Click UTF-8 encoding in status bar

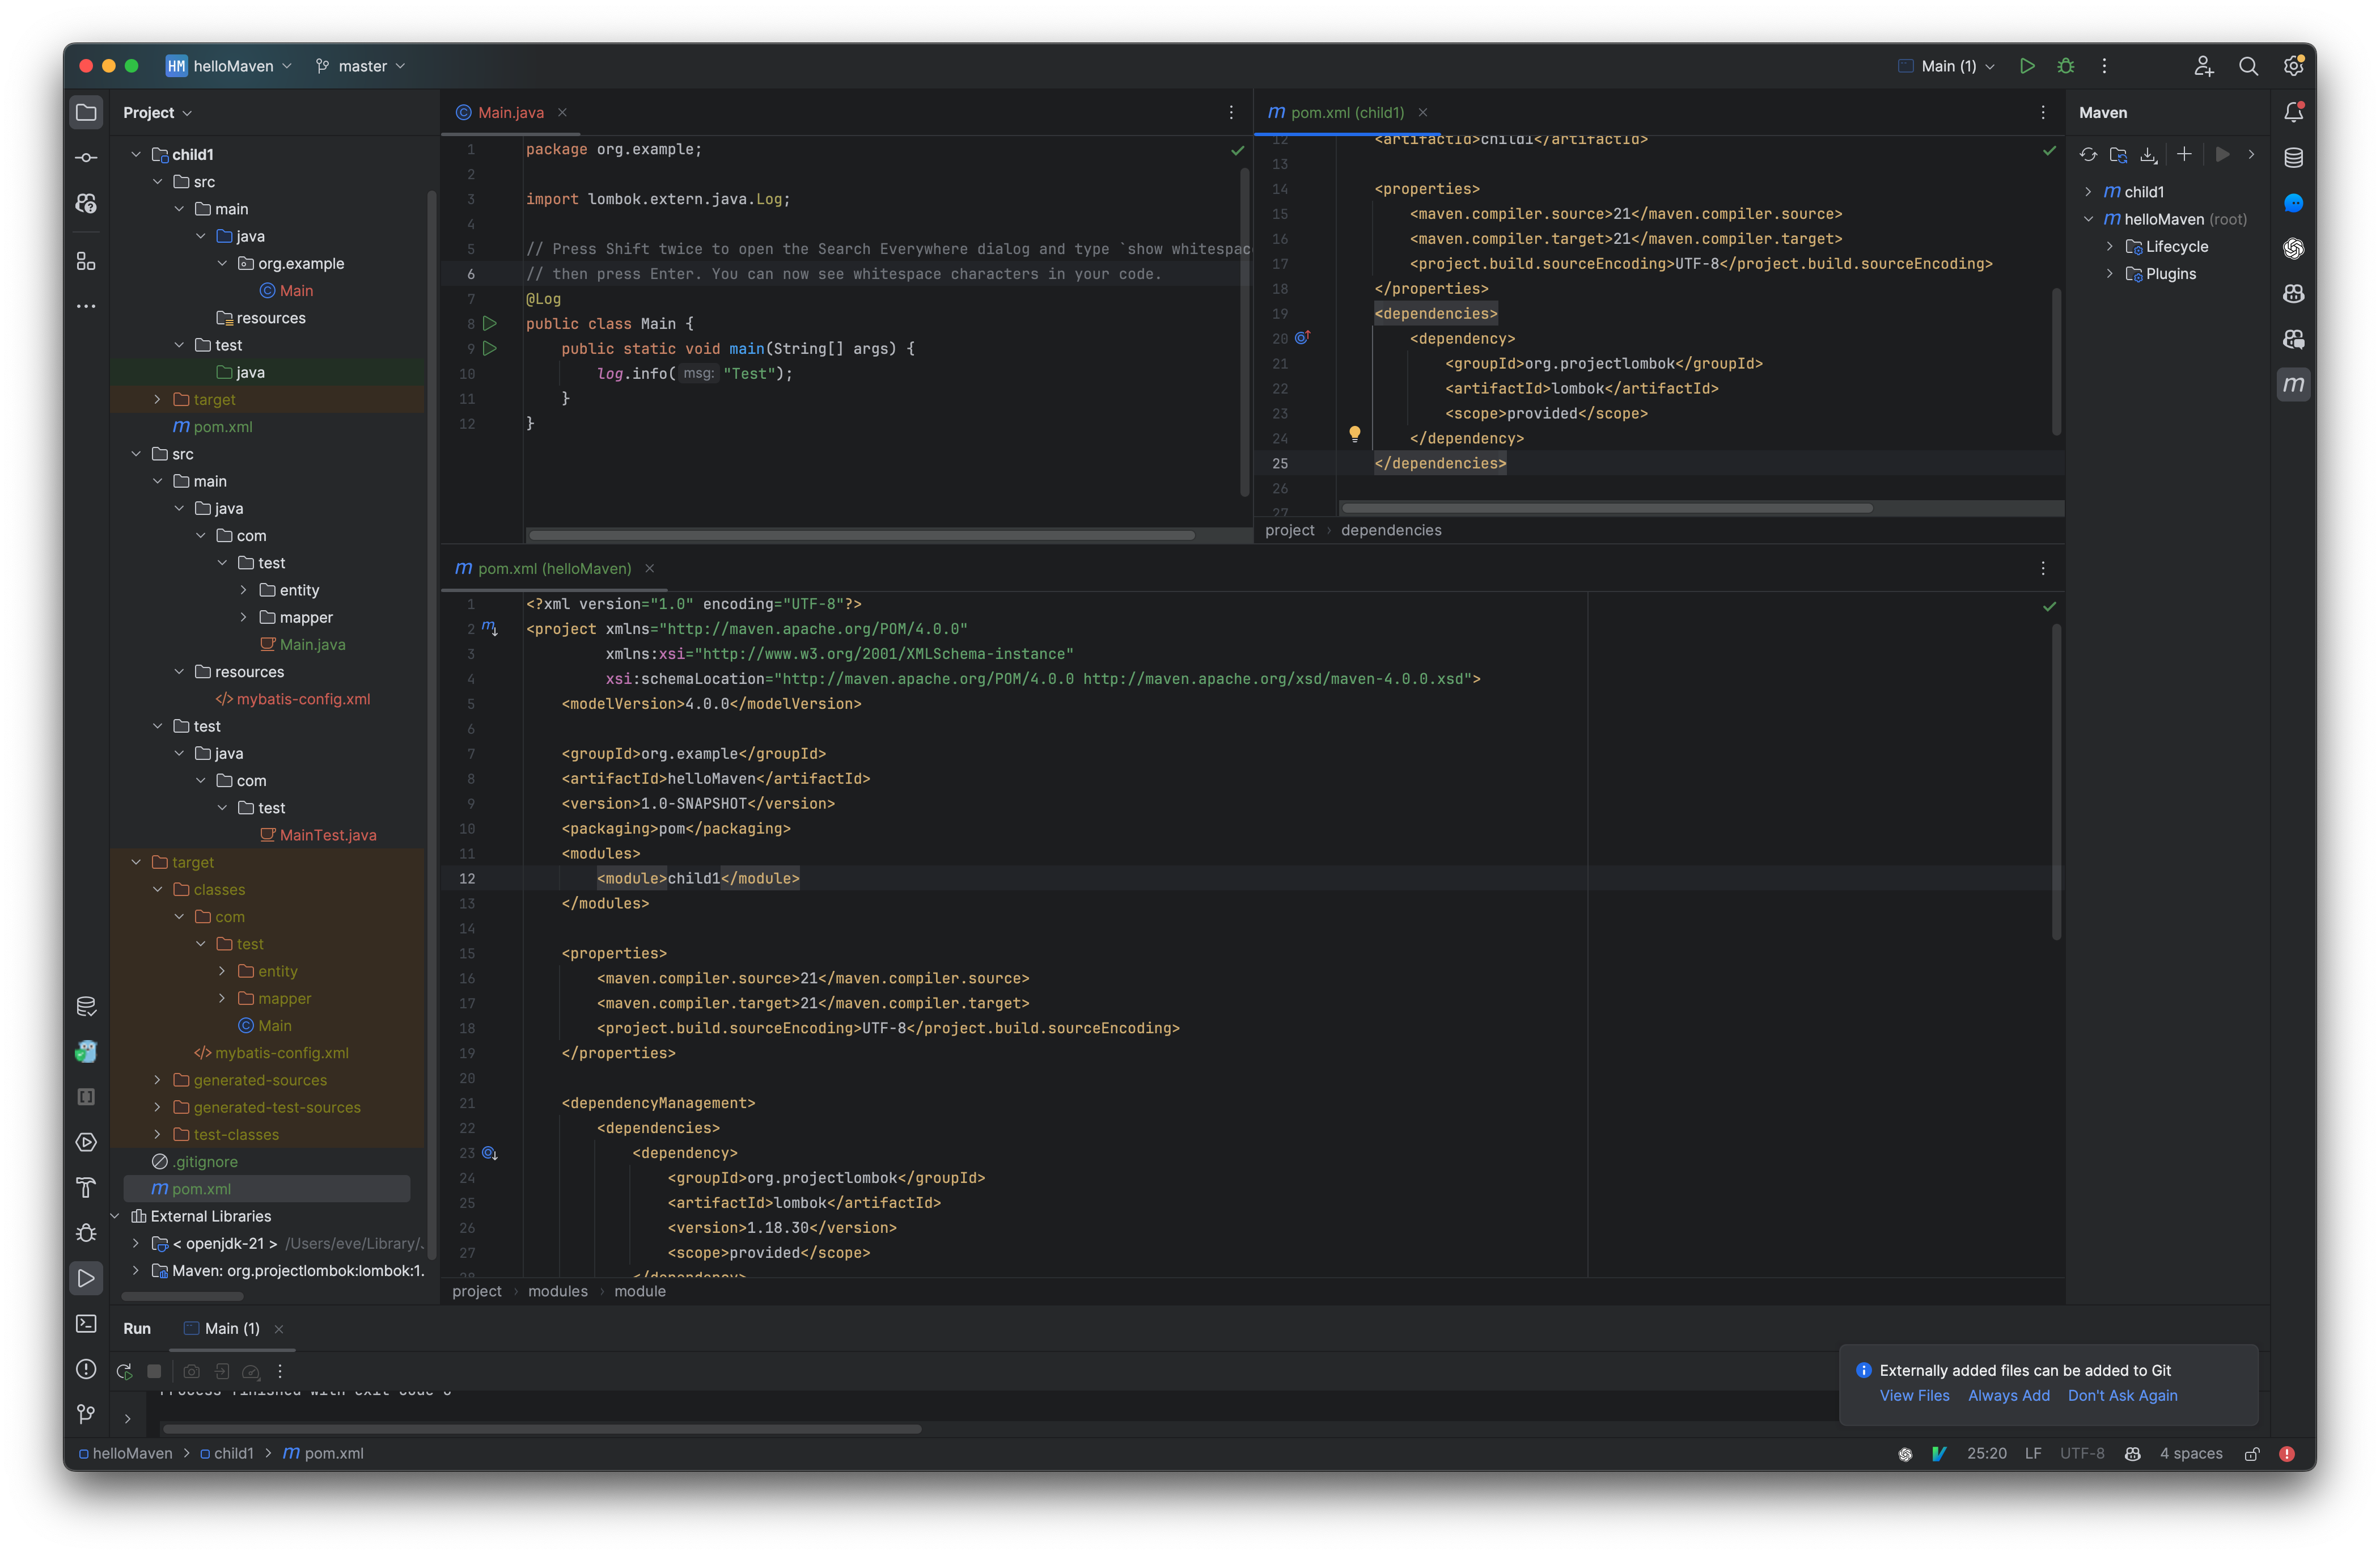[2082, 1454]
